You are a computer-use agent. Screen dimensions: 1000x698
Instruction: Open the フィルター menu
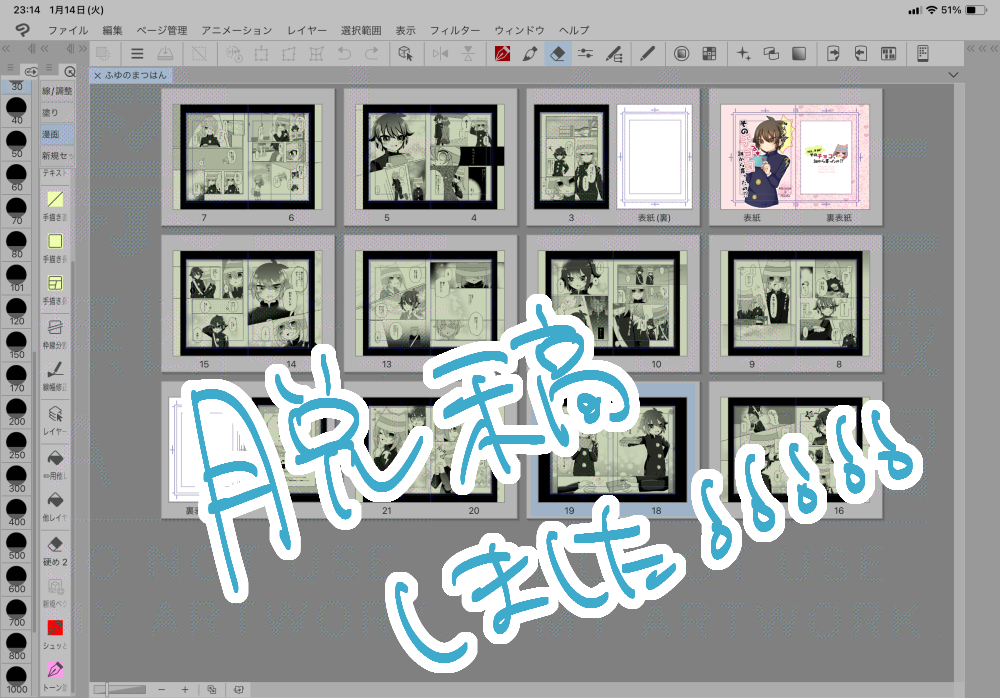[455, 31]
